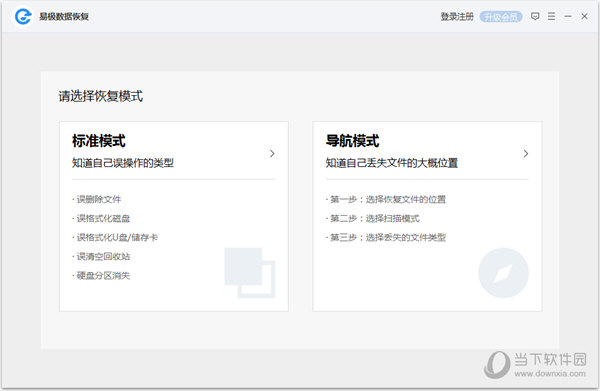Click the overlapping squares icon in 标准模式 card
The width and height of the screenshot is (600, 391).
[250, 273]
